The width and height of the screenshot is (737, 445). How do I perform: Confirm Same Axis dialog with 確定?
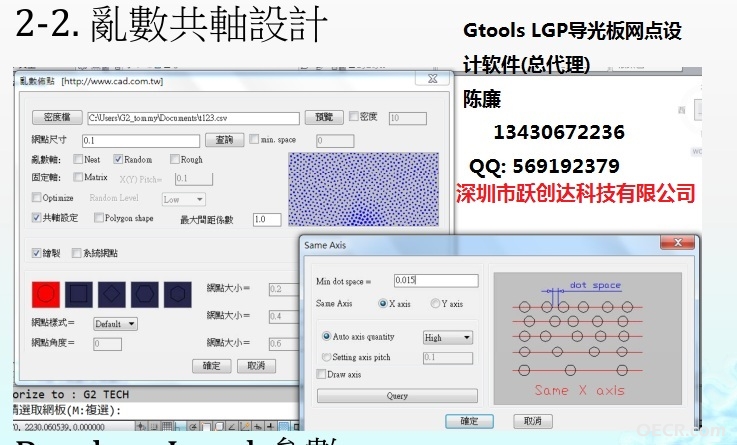click(x=469, y=421)
